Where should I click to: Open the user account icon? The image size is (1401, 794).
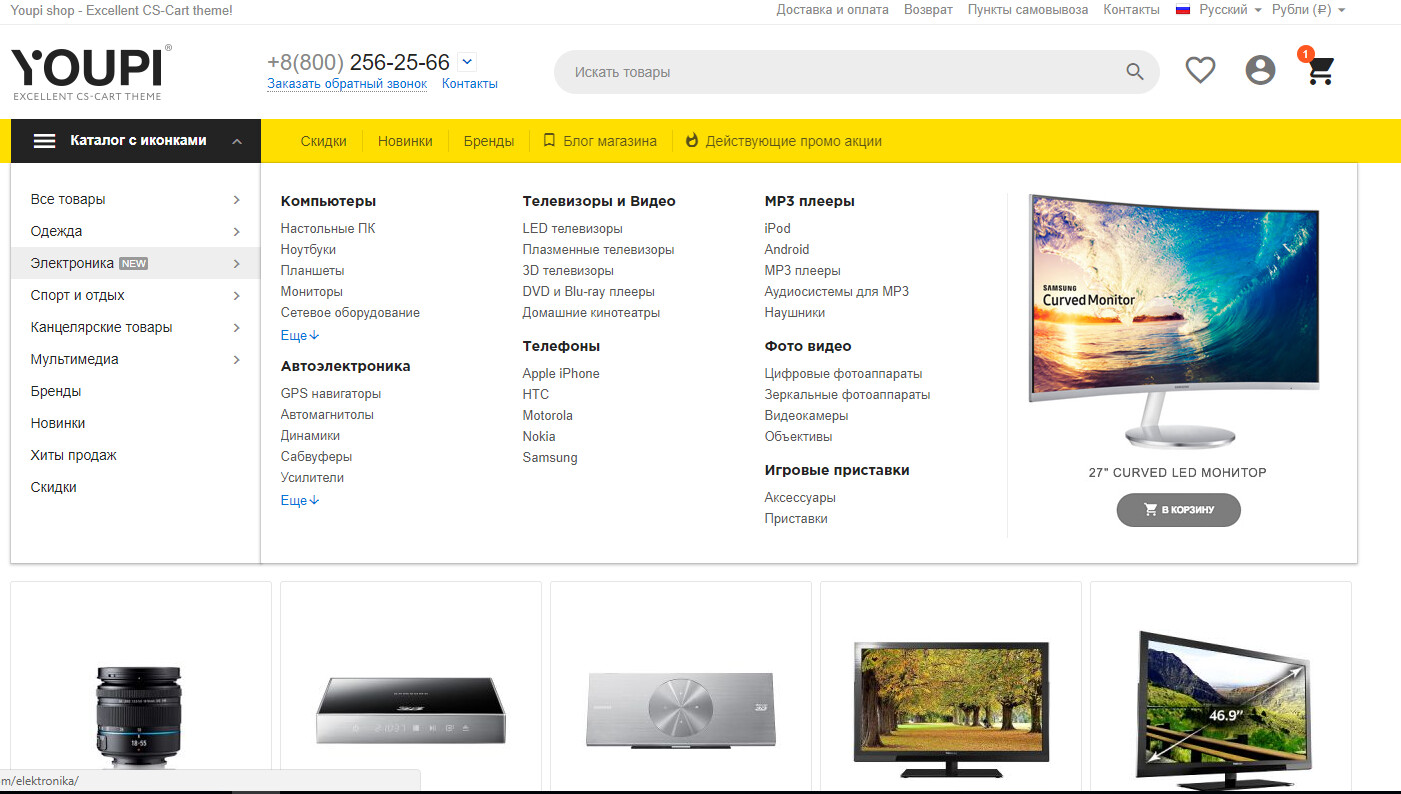1260,70
